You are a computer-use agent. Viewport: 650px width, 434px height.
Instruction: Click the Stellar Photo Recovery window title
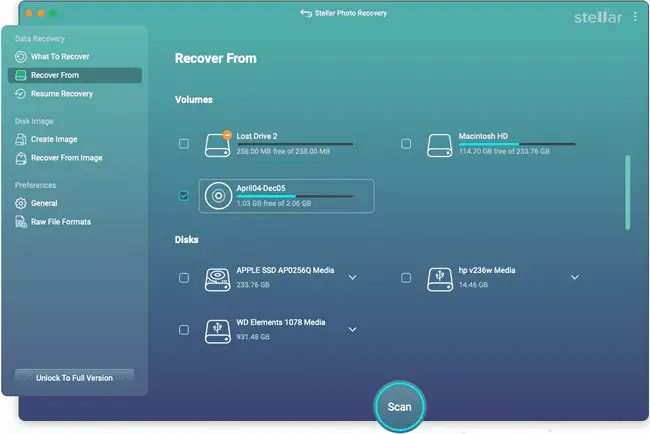(351, 13)
